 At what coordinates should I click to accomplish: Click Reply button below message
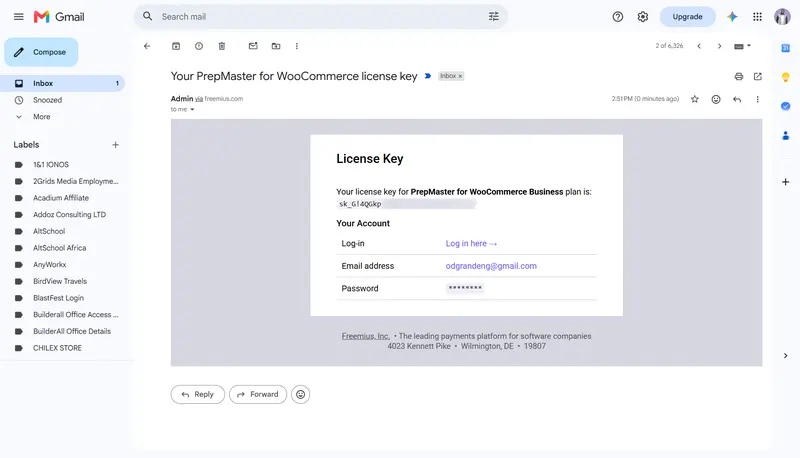tap(197, 394)
